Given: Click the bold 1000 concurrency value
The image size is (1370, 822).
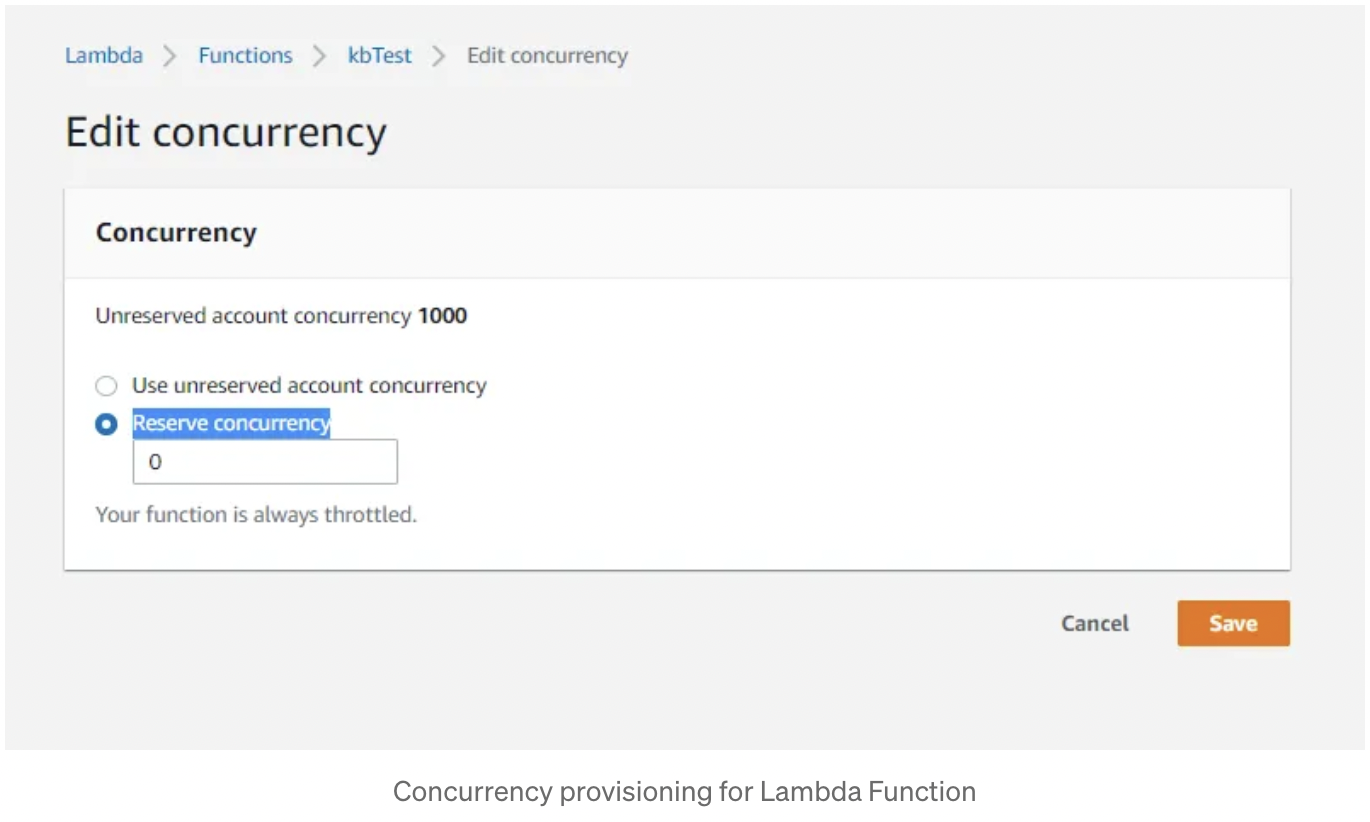Looking at the screenshot, I should [x=443, y=317].
